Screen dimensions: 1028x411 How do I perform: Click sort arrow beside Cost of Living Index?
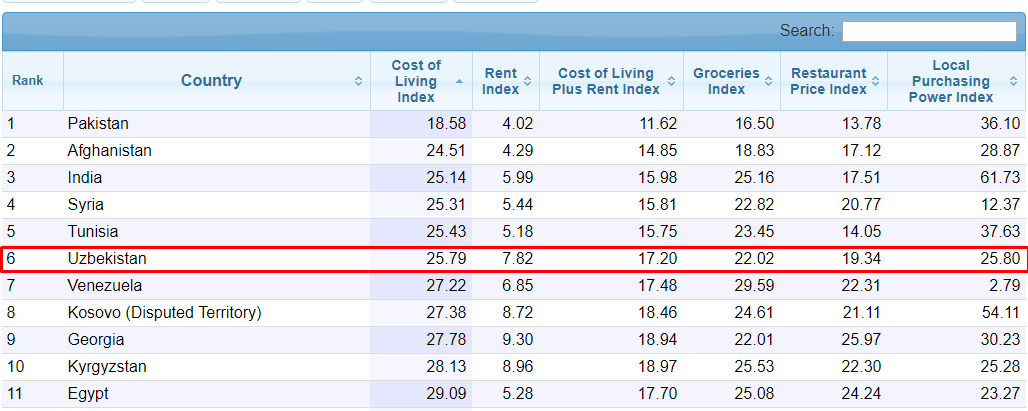459,81
